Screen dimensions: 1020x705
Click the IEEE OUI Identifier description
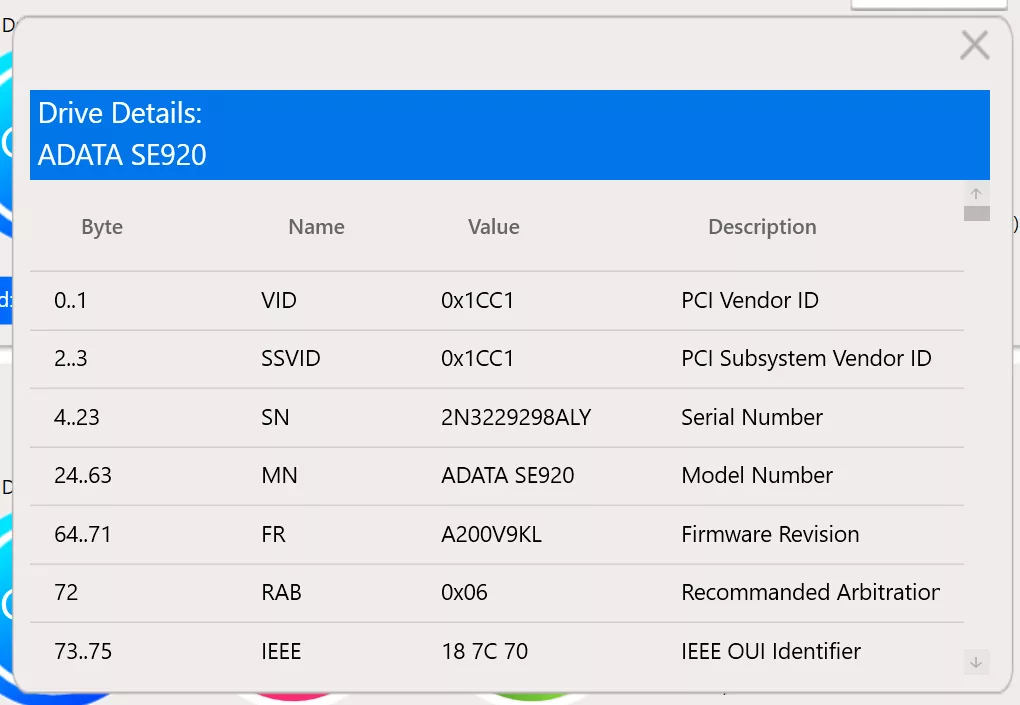771,651
